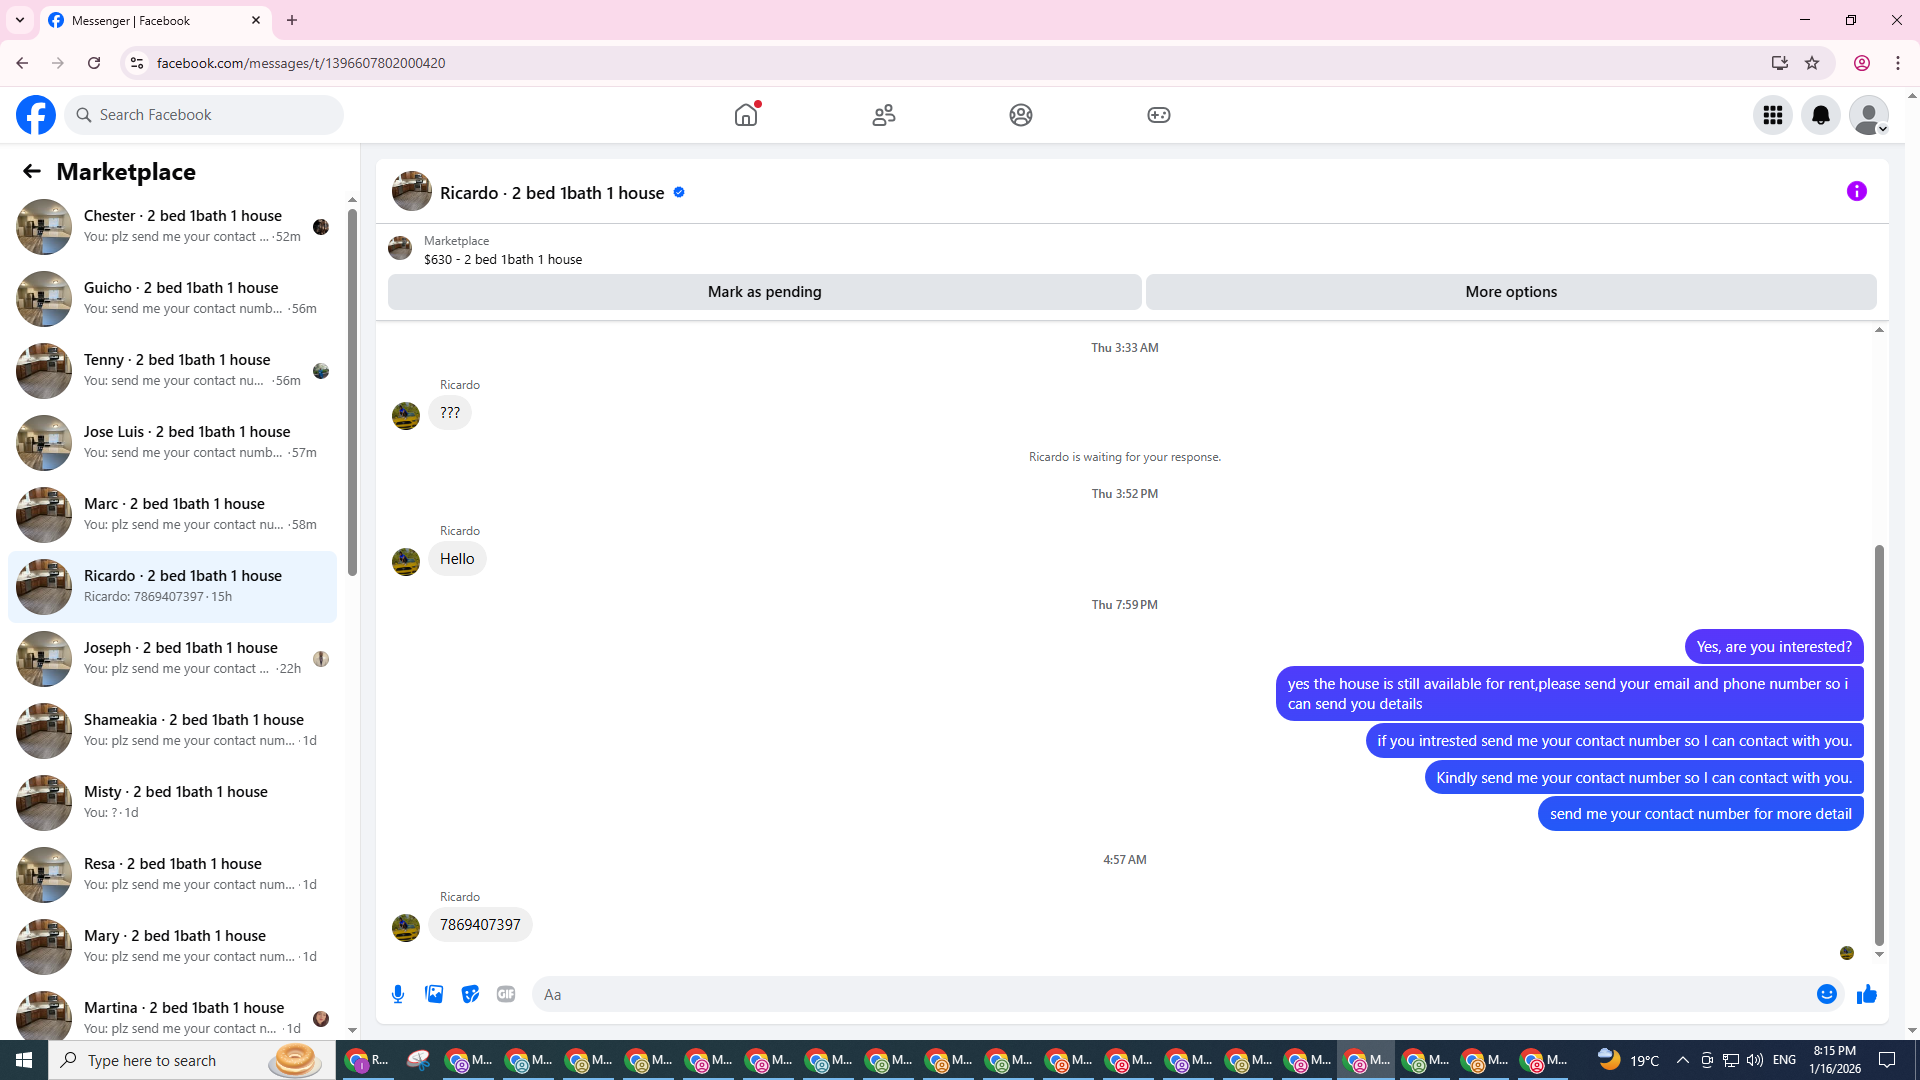Open the Facebook apps grid menu

(1772, 115)
